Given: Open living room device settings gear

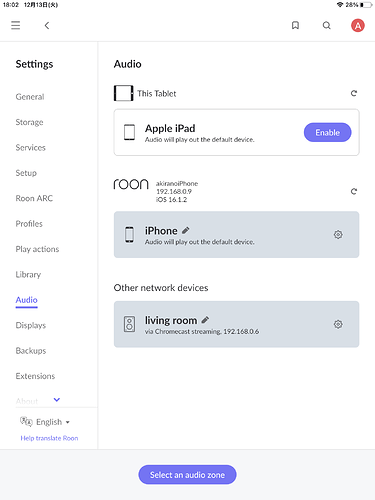Looking at the screenshot, I should click(338, 324).
